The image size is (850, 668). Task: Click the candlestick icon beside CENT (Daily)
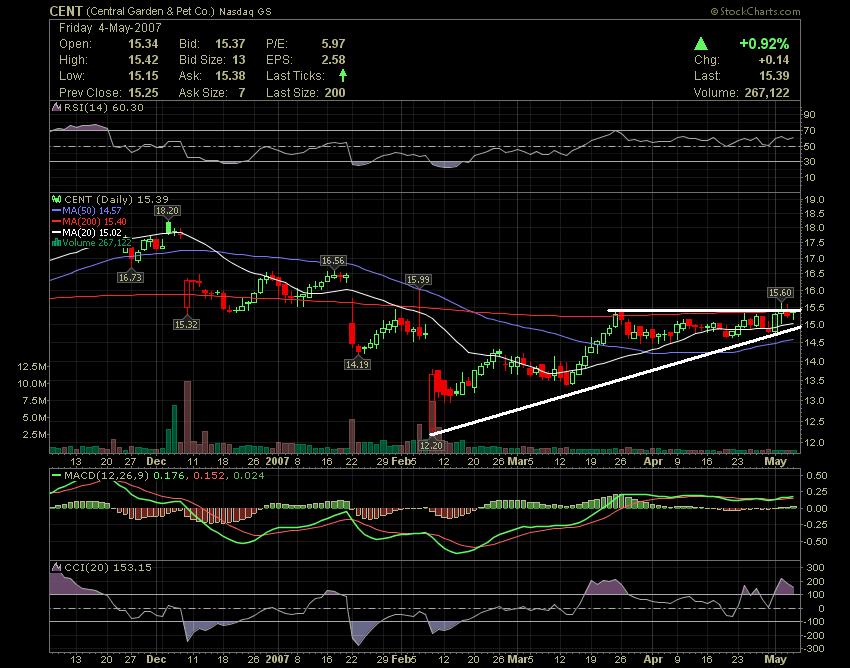[56, 200]
